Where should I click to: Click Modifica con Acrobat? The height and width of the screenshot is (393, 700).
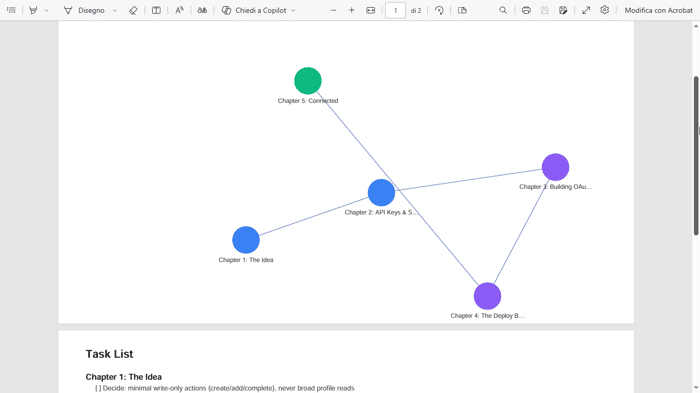(658, 10)
